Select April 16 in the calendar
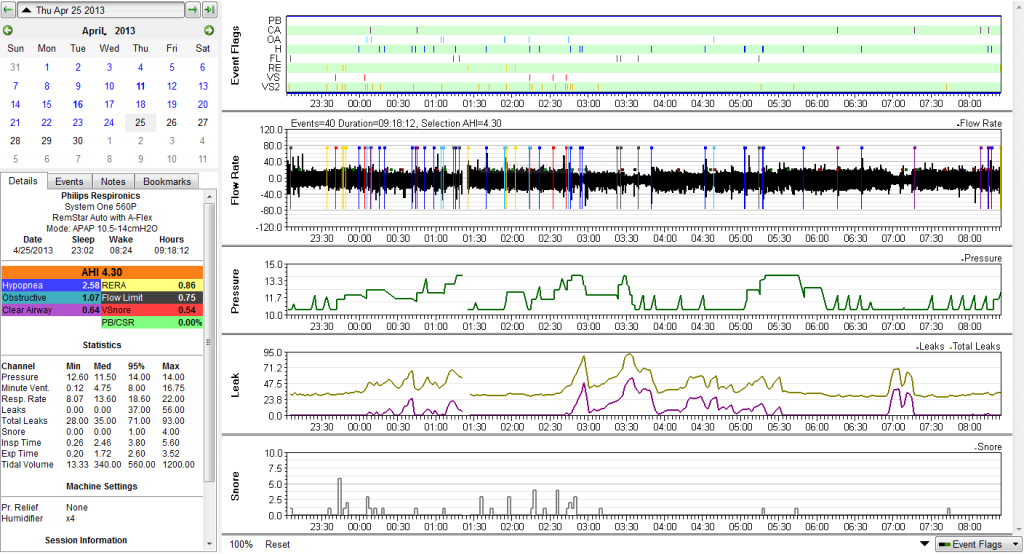Image resolution: width=1024 pixels, height=554 pixels. click(78, 104)
